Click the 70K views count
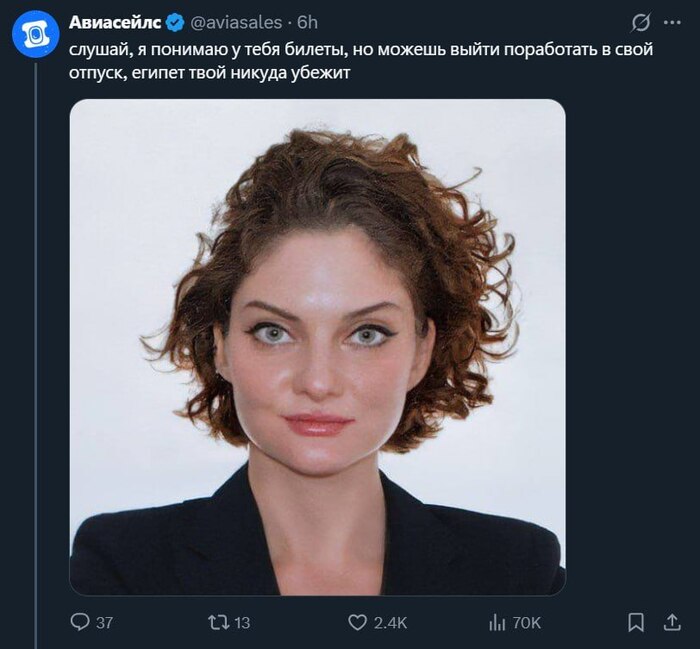 click(526, 623)
